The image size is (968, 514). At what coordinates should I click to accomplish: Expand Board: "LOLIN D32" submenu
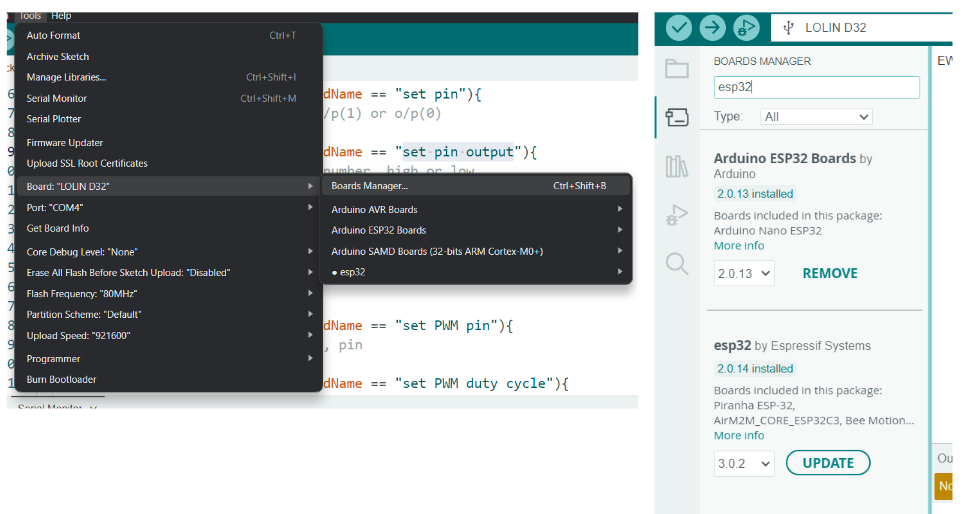point(168,186)
